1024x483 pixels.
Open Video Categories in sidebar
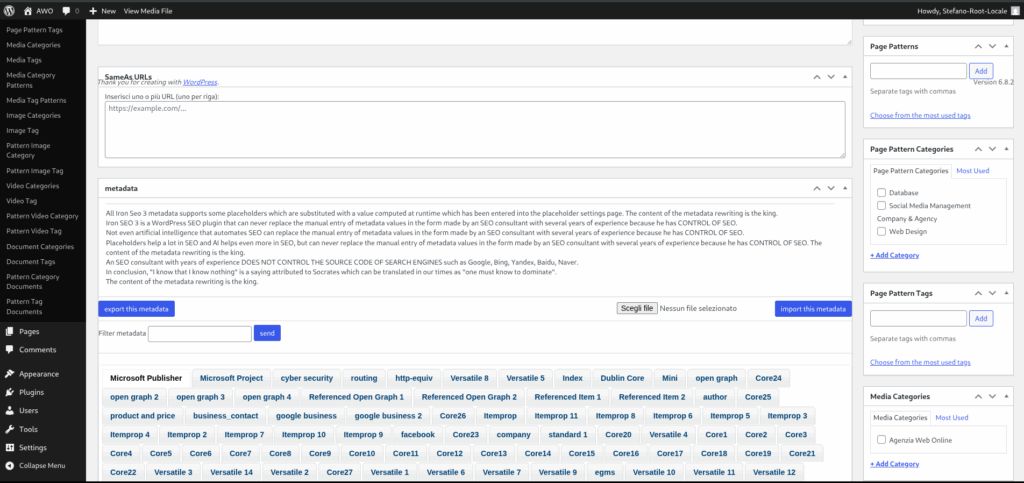click(33, 186)
